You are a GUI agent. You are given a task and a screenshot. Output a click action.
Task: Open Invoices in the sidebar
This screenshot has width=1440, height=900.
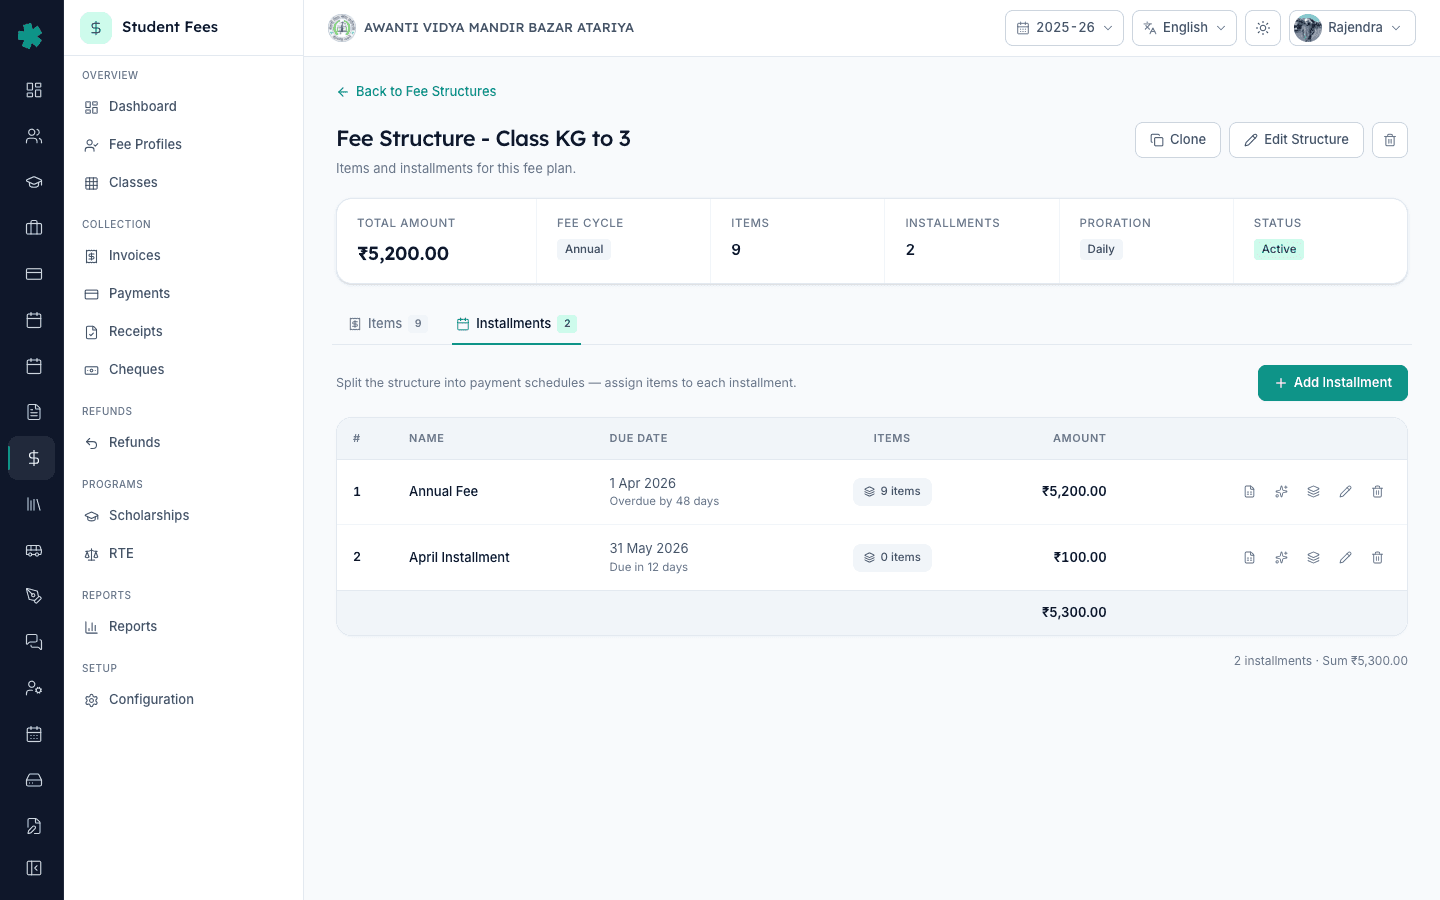[x=183, y=256]
